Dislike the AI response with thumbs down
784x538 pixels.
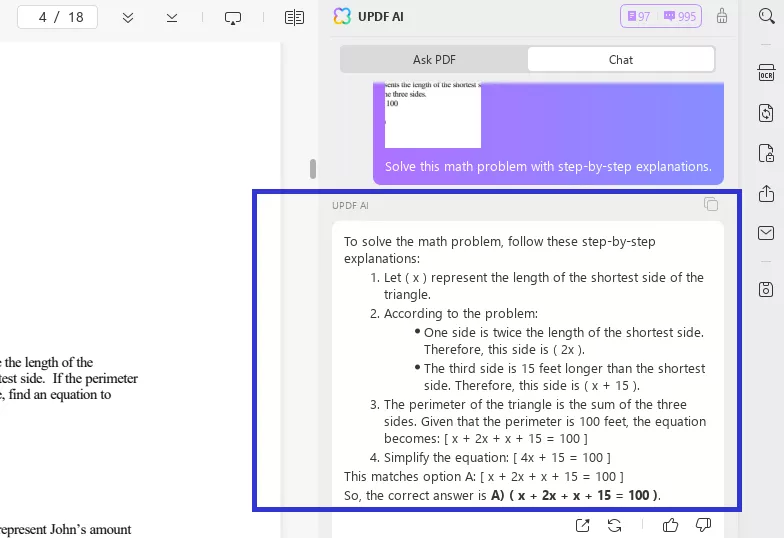tap(703, 525)
